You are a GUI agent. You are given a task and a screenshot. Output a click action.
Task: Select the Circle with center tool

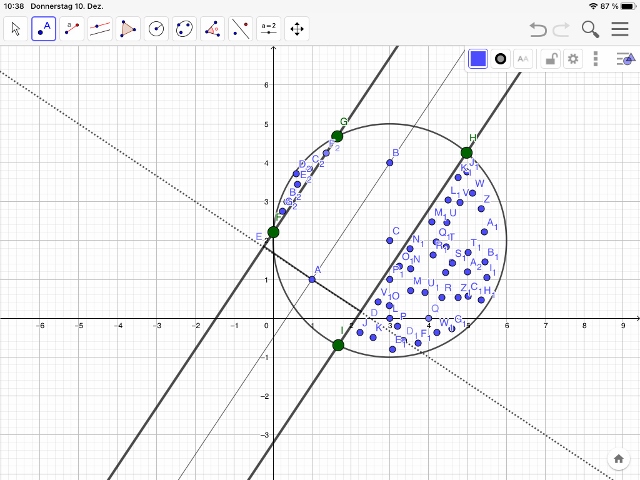pos(157,29)
